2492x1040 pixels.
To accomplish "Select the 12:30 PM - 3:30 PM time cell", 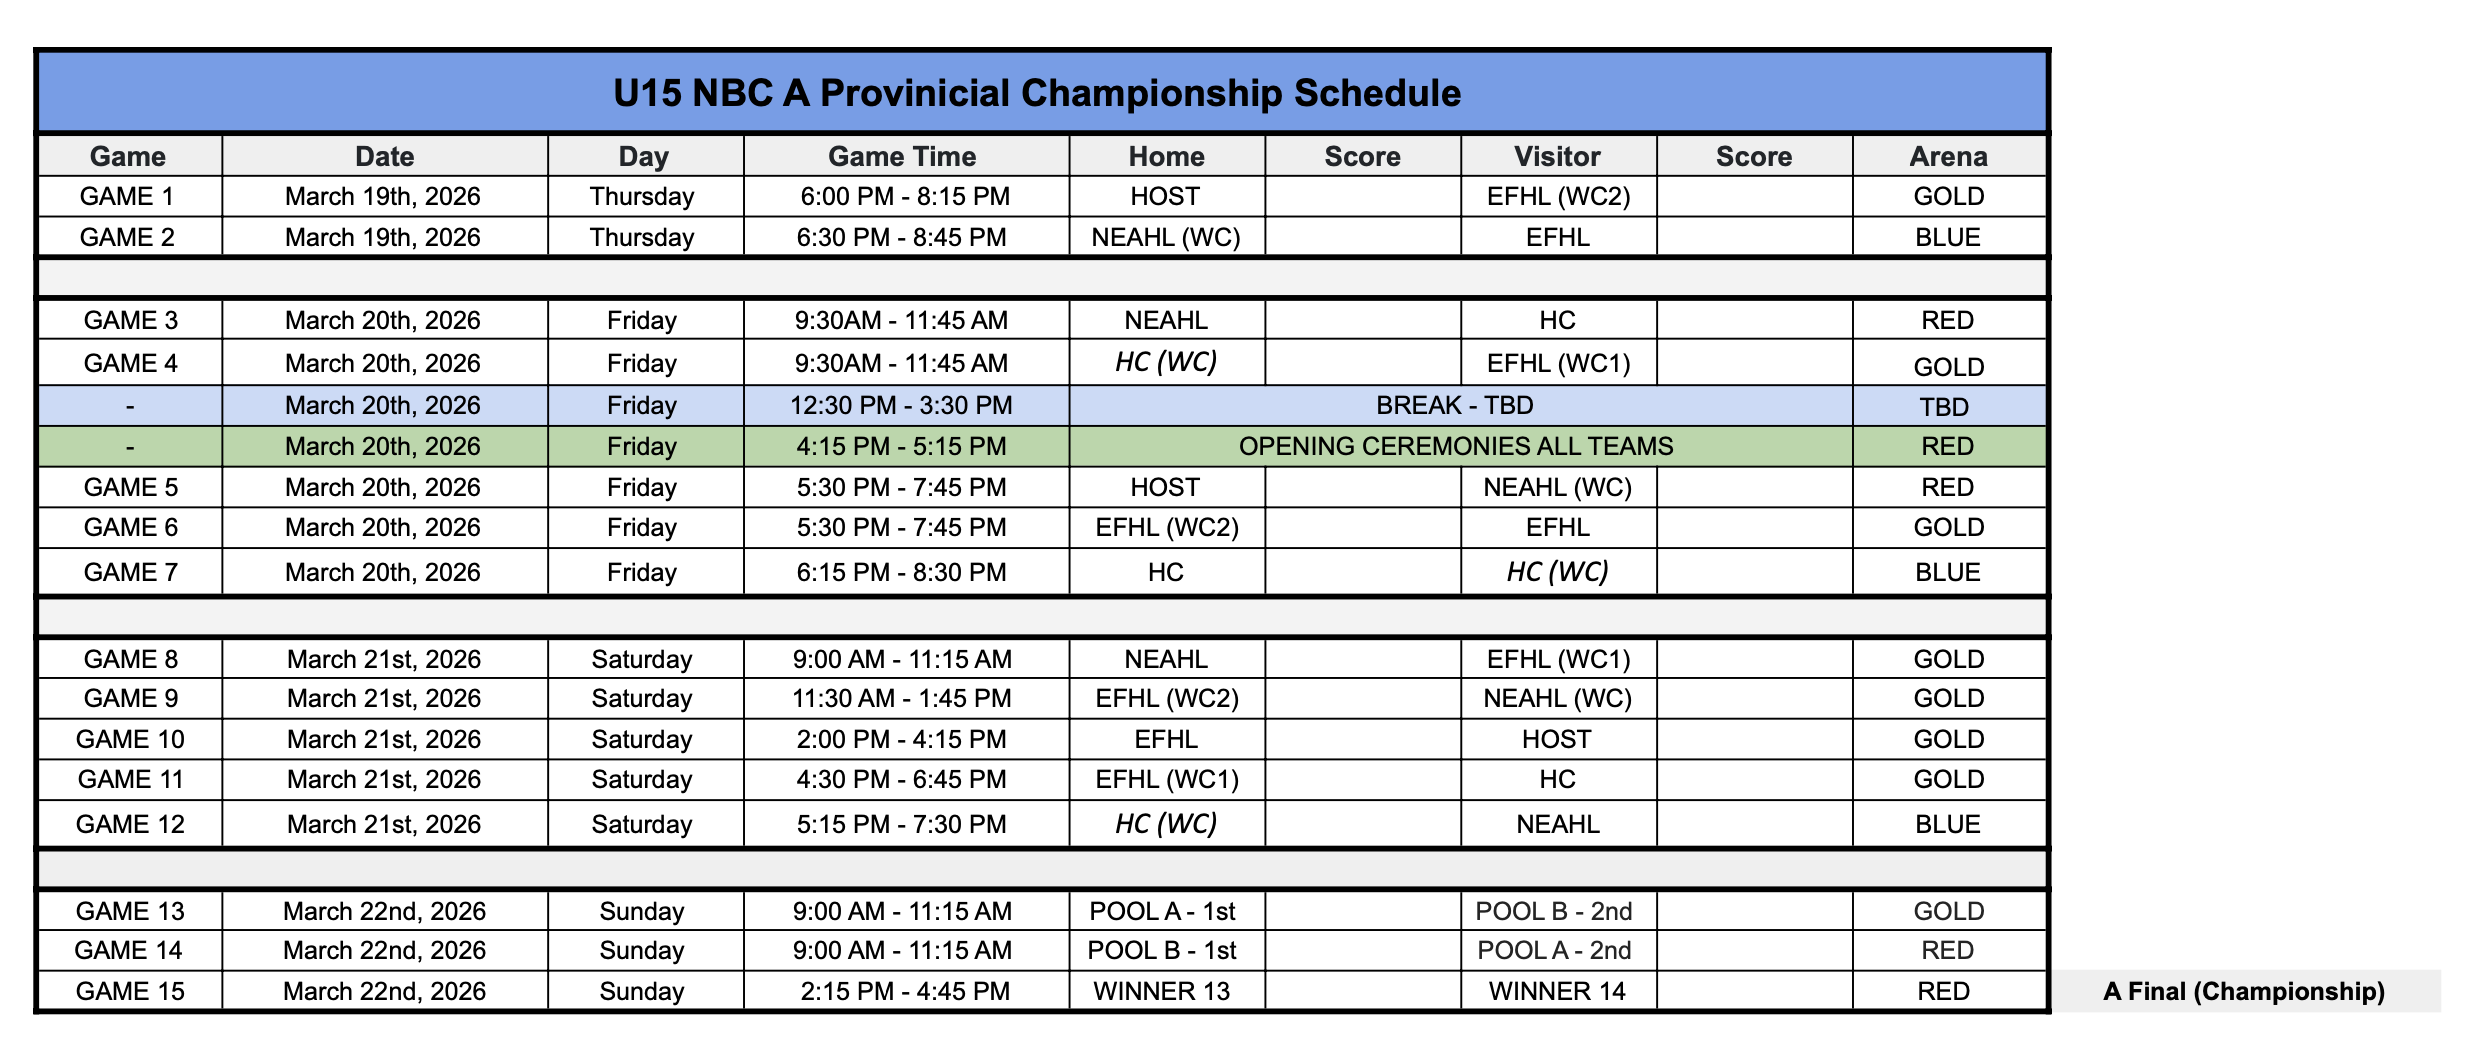I will pyautogui.click(x=901, y=405).
